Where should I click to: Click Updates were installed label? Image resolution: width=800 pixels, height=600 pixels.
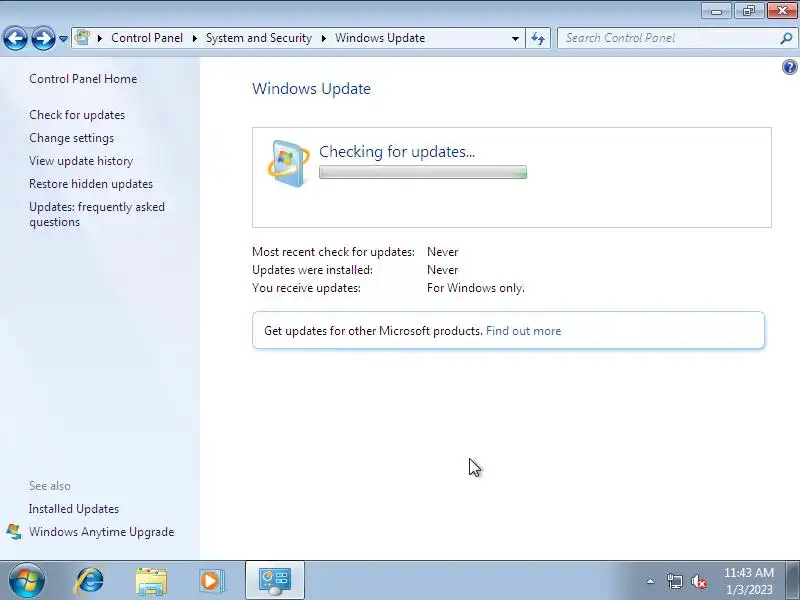coord(312,270)
